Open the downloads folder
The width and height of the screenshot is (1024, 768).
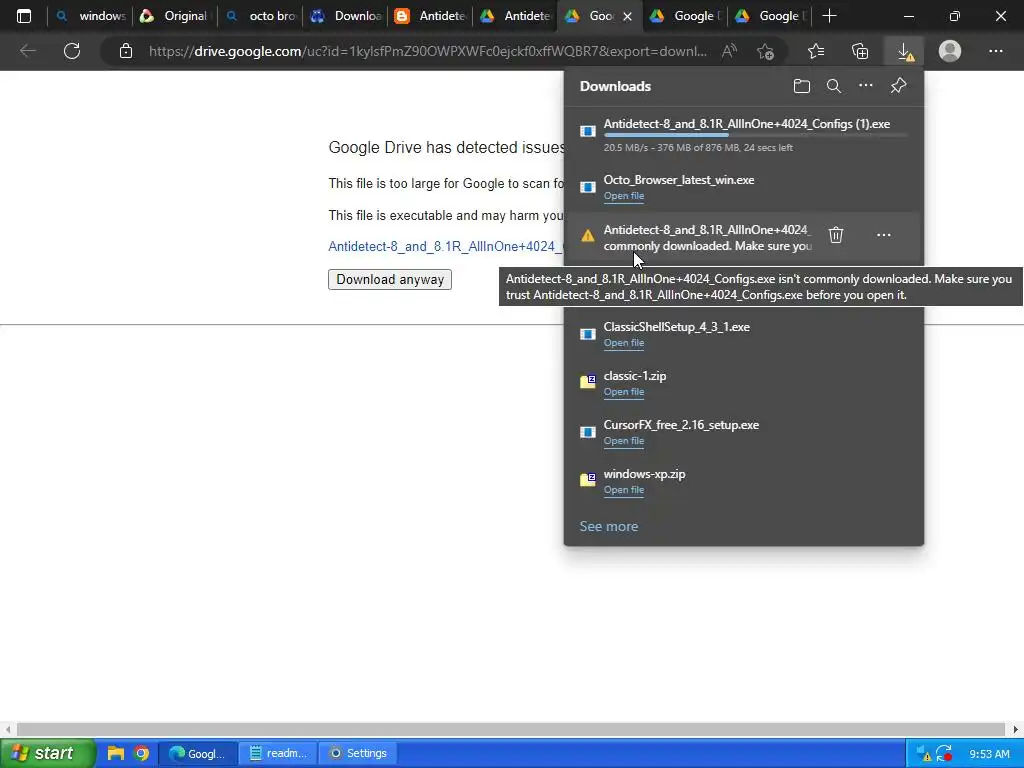point(802,86)
